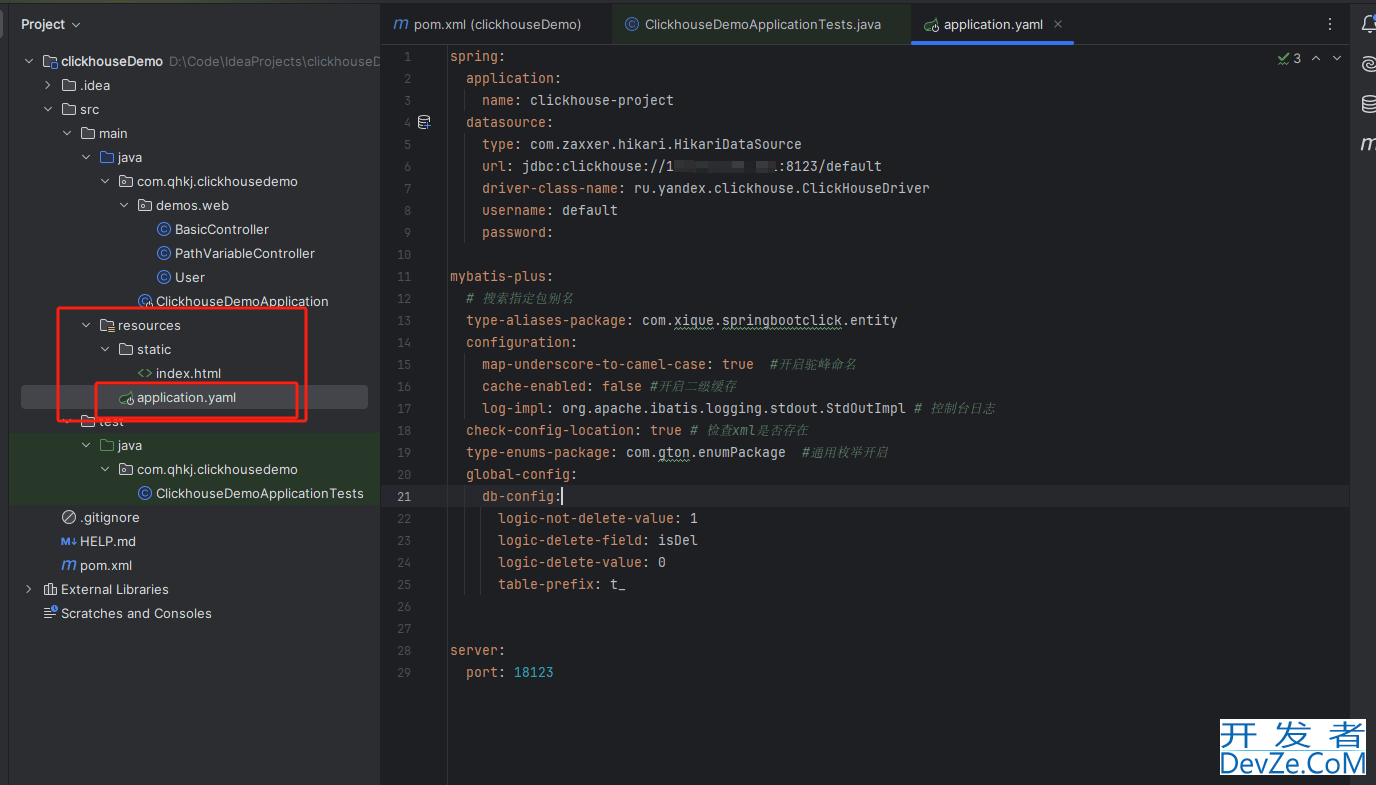Image resolution: width=1376 pixels, height=785 pixels.
Task: Select Scratches and Consoles node
Action: click(136, 613)
